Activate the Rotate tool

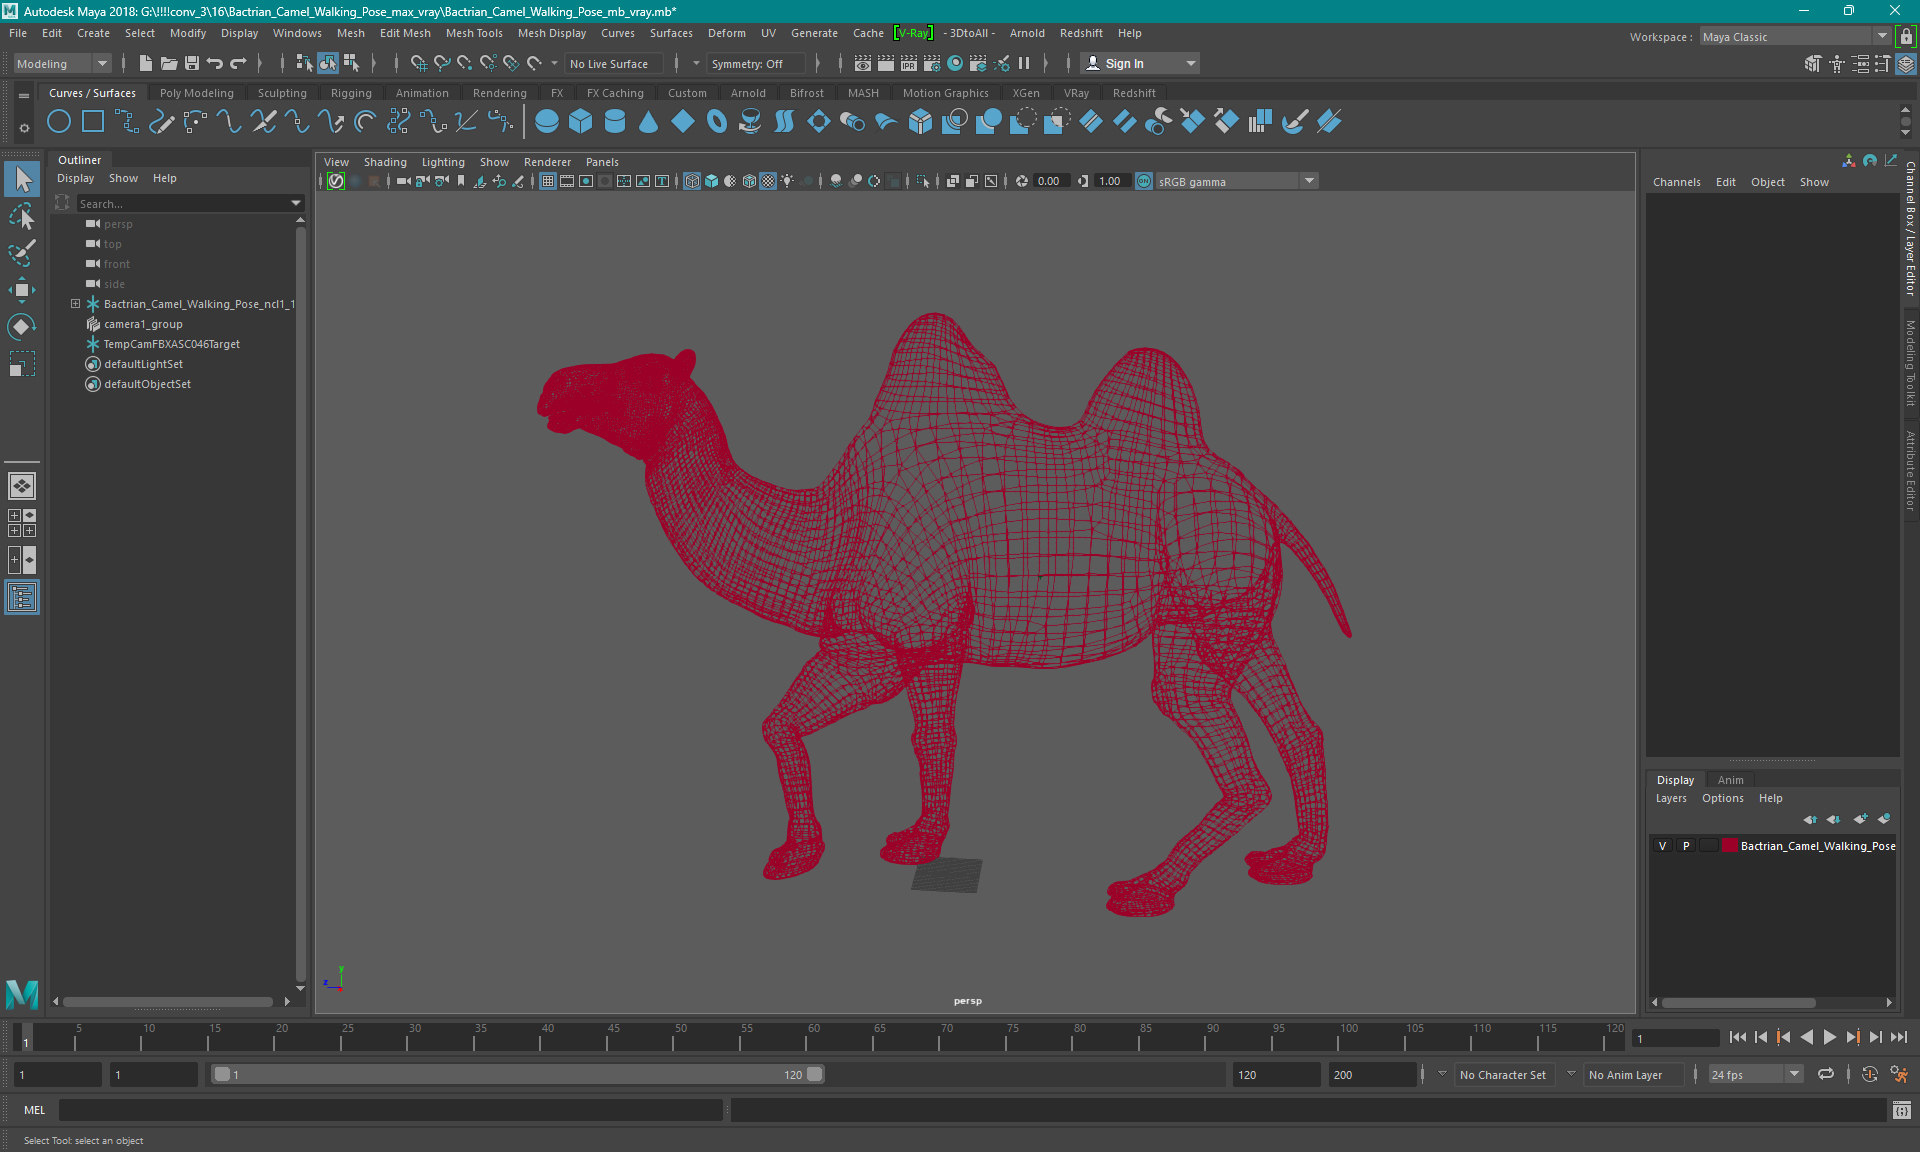[22, 327]
